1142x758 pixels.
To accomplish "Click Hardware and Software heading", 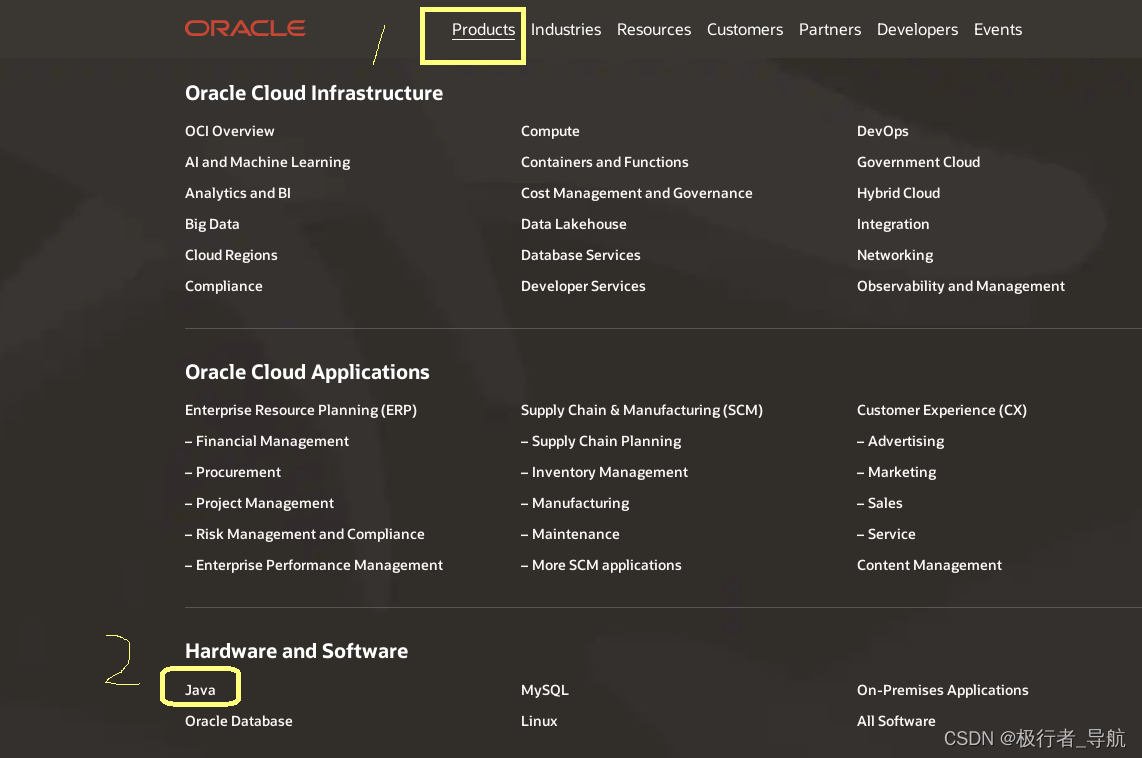I will [x=296, y=651].
